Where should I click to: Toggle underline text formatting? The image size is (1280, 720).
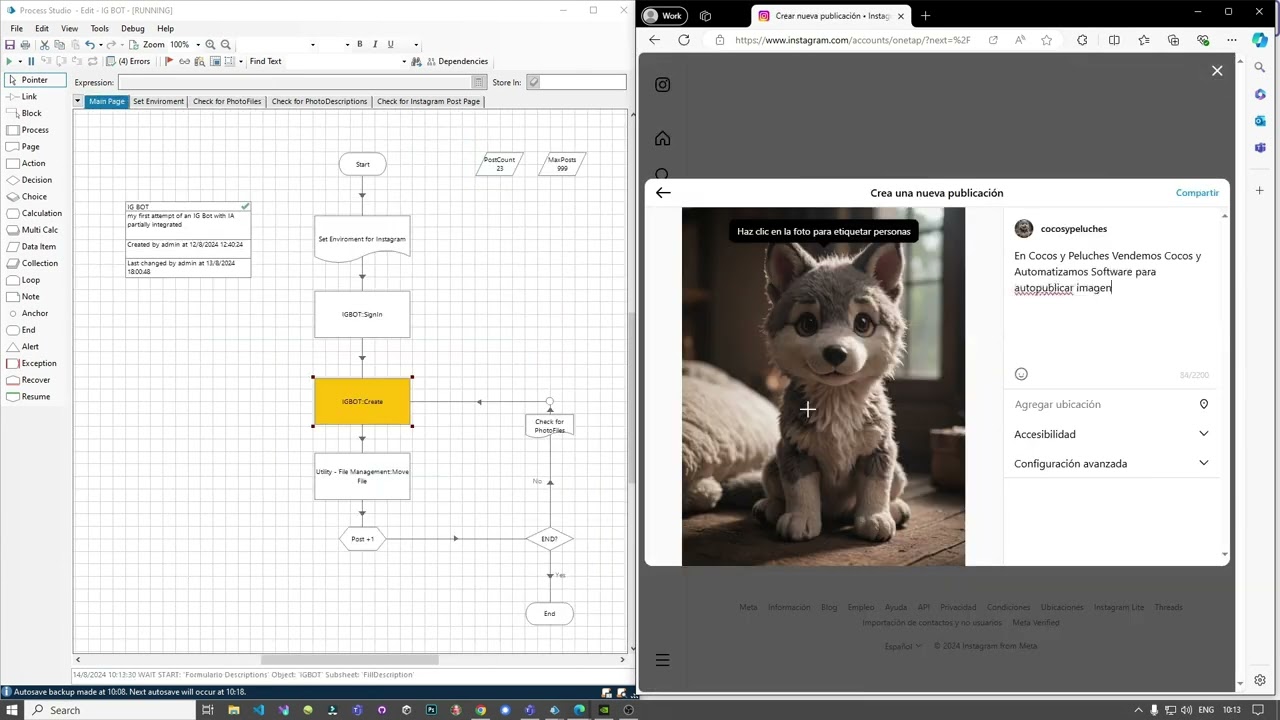(x=390, y=45)
